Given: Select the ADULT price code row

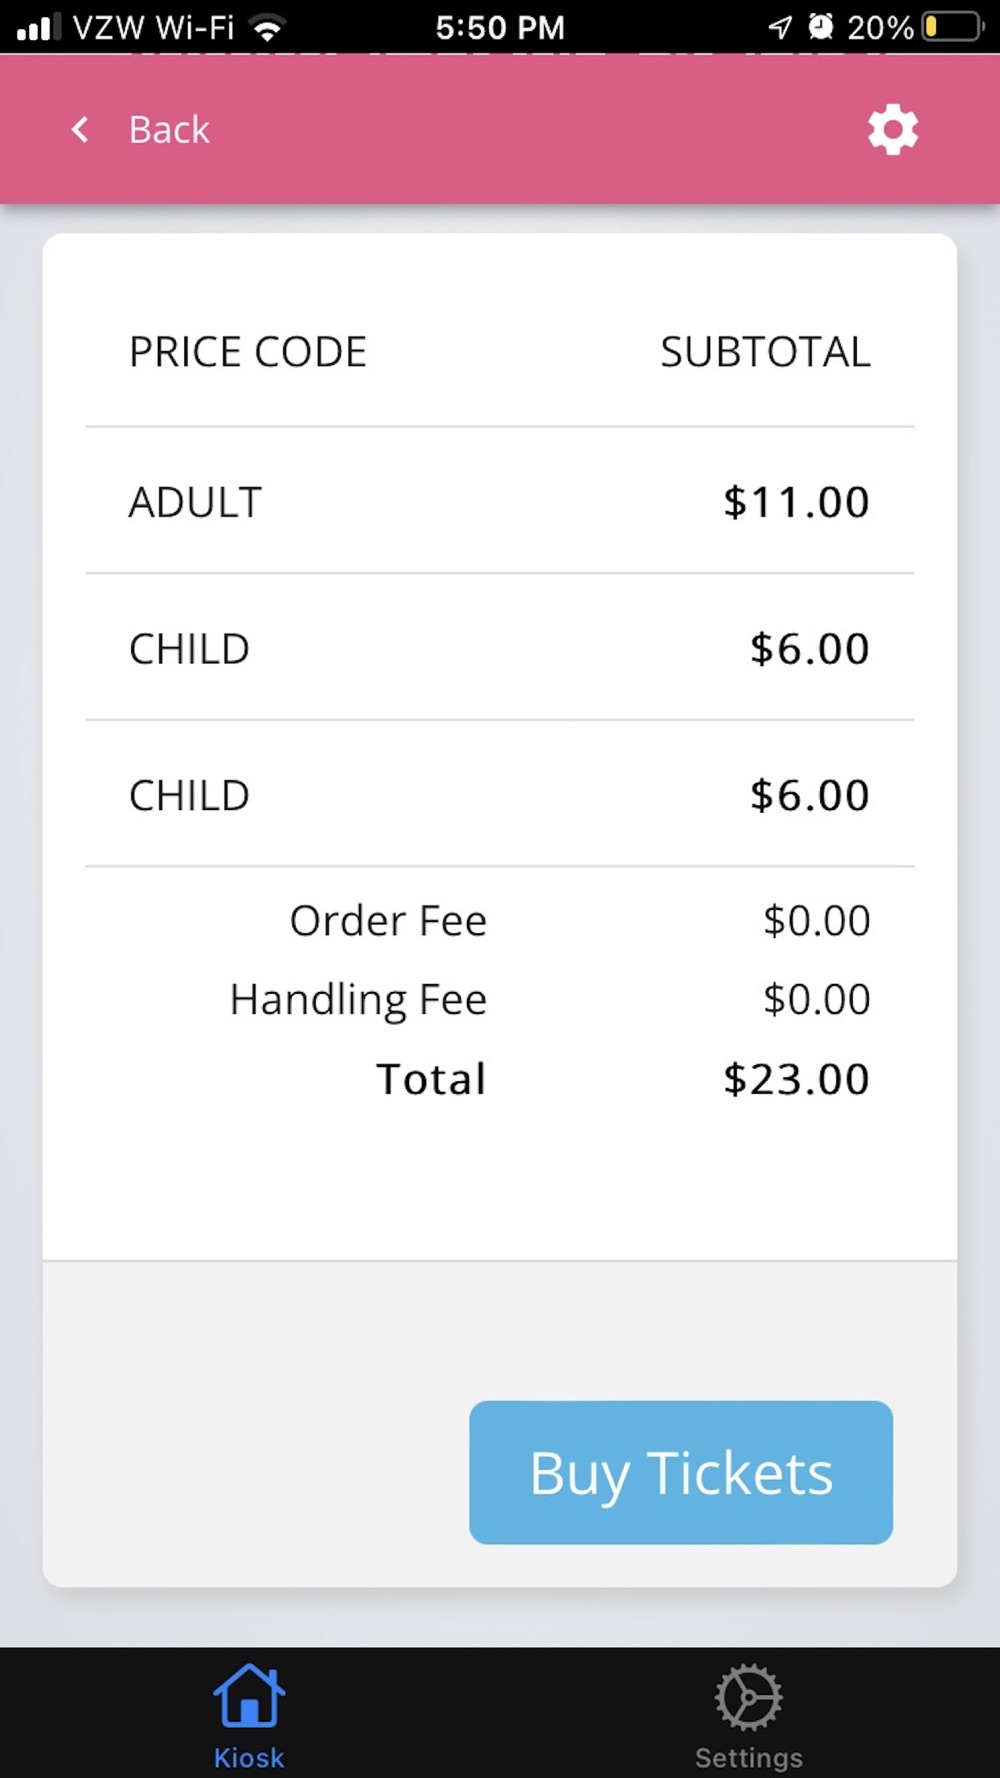Looking at the screenshot, I should pyautogui.click(x=196, y=502).
